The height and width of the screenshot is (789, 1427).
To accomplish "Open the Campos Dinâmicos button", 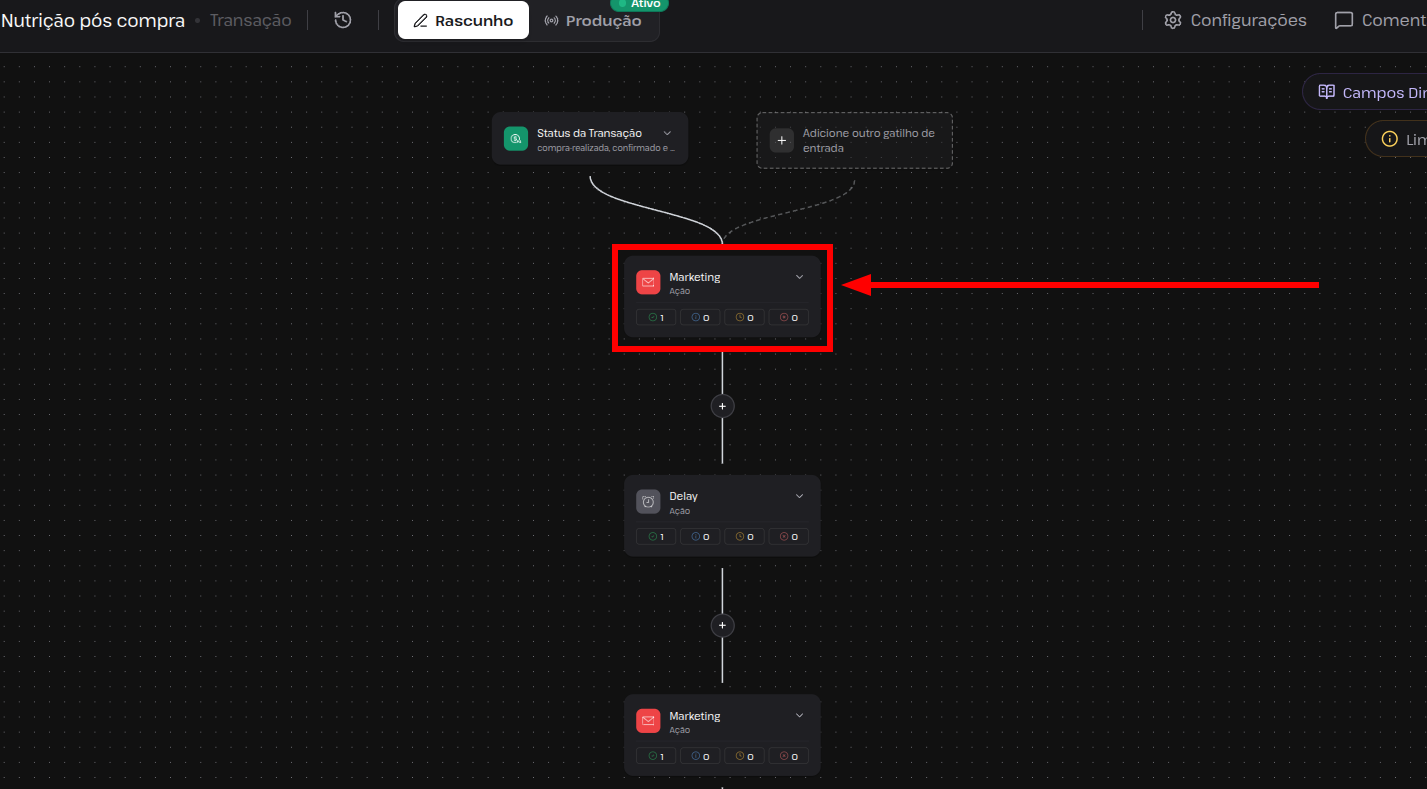I will [1366, 92].
